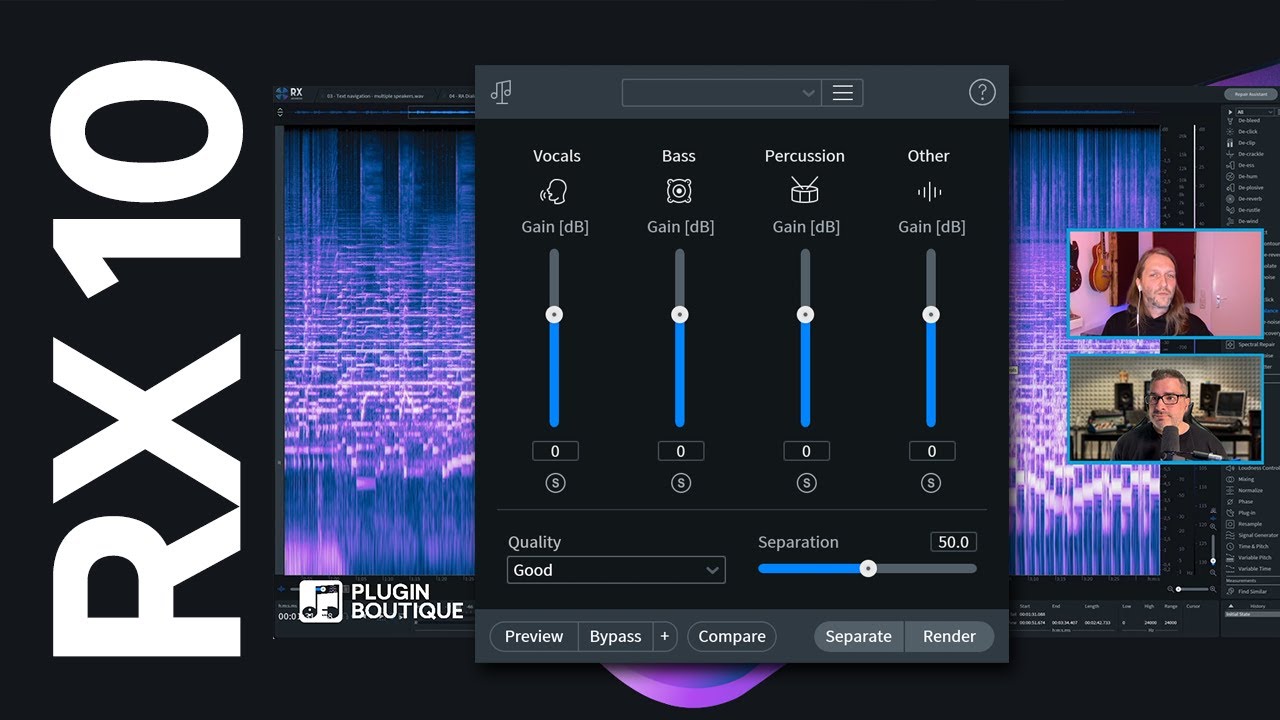Select the De-plosive module icon
1280x720 pixels.
click(x=1230, y=188)
